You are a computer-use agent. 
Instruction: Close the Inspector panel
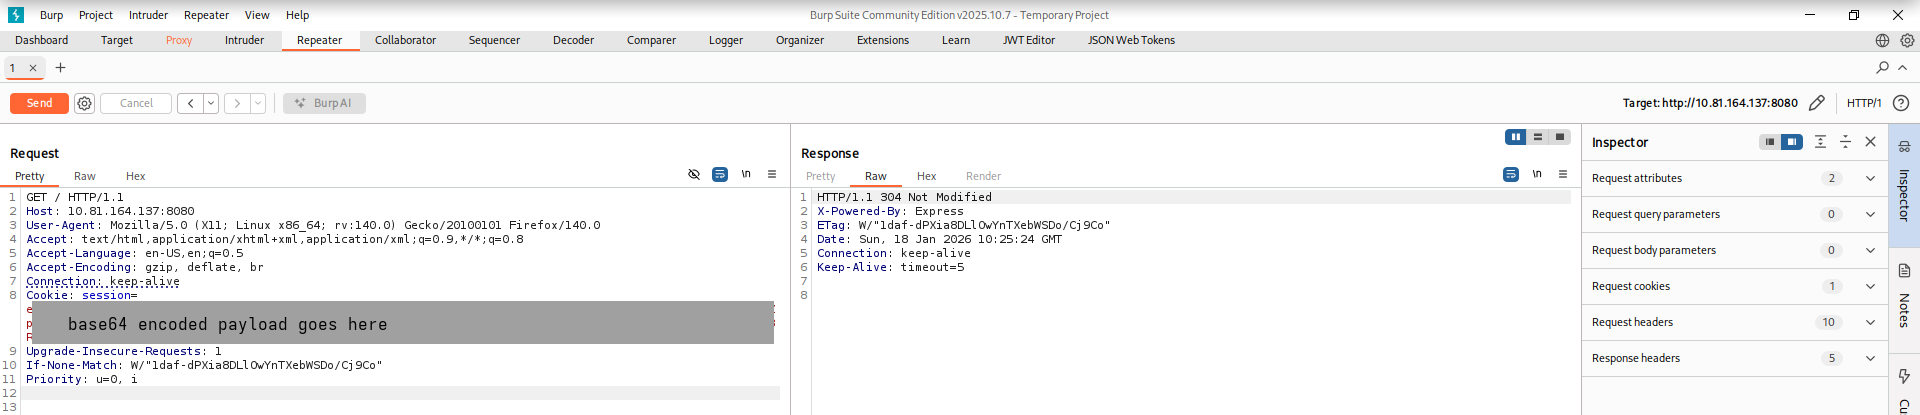(1870, 142)
